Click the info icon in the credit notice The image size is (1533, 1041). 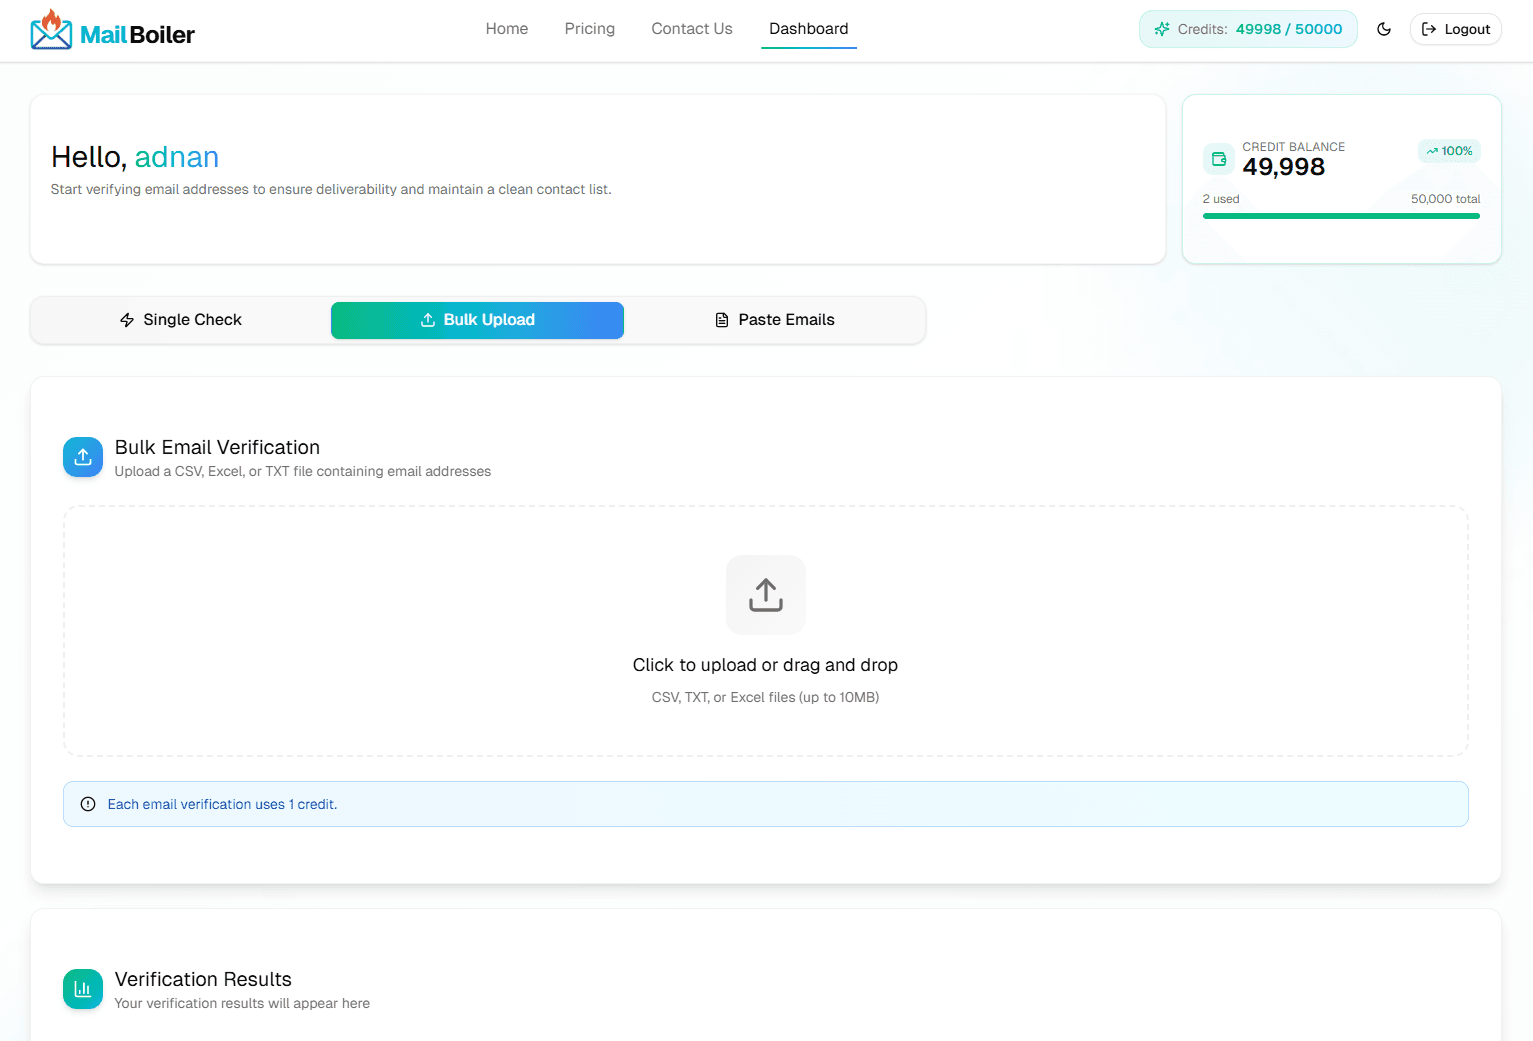click(x=87, y=803)
